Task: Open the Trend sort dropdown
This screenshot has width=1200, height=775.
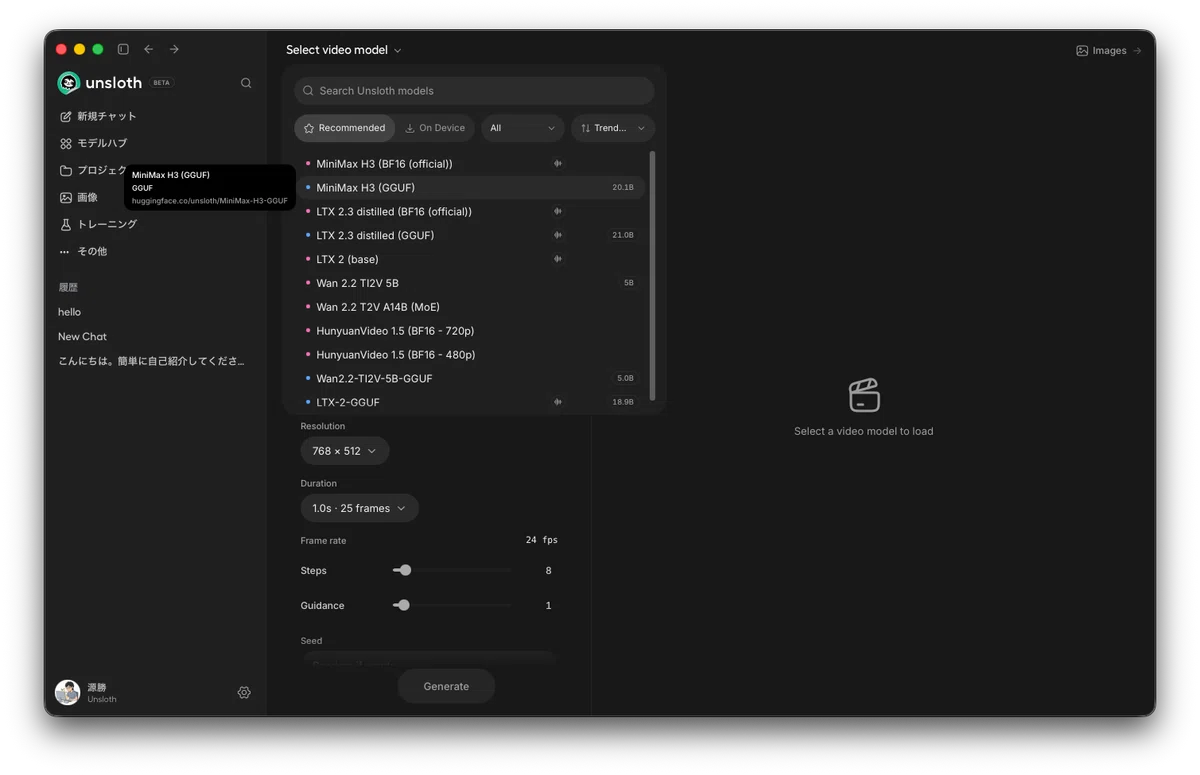Action: [613, 128]
